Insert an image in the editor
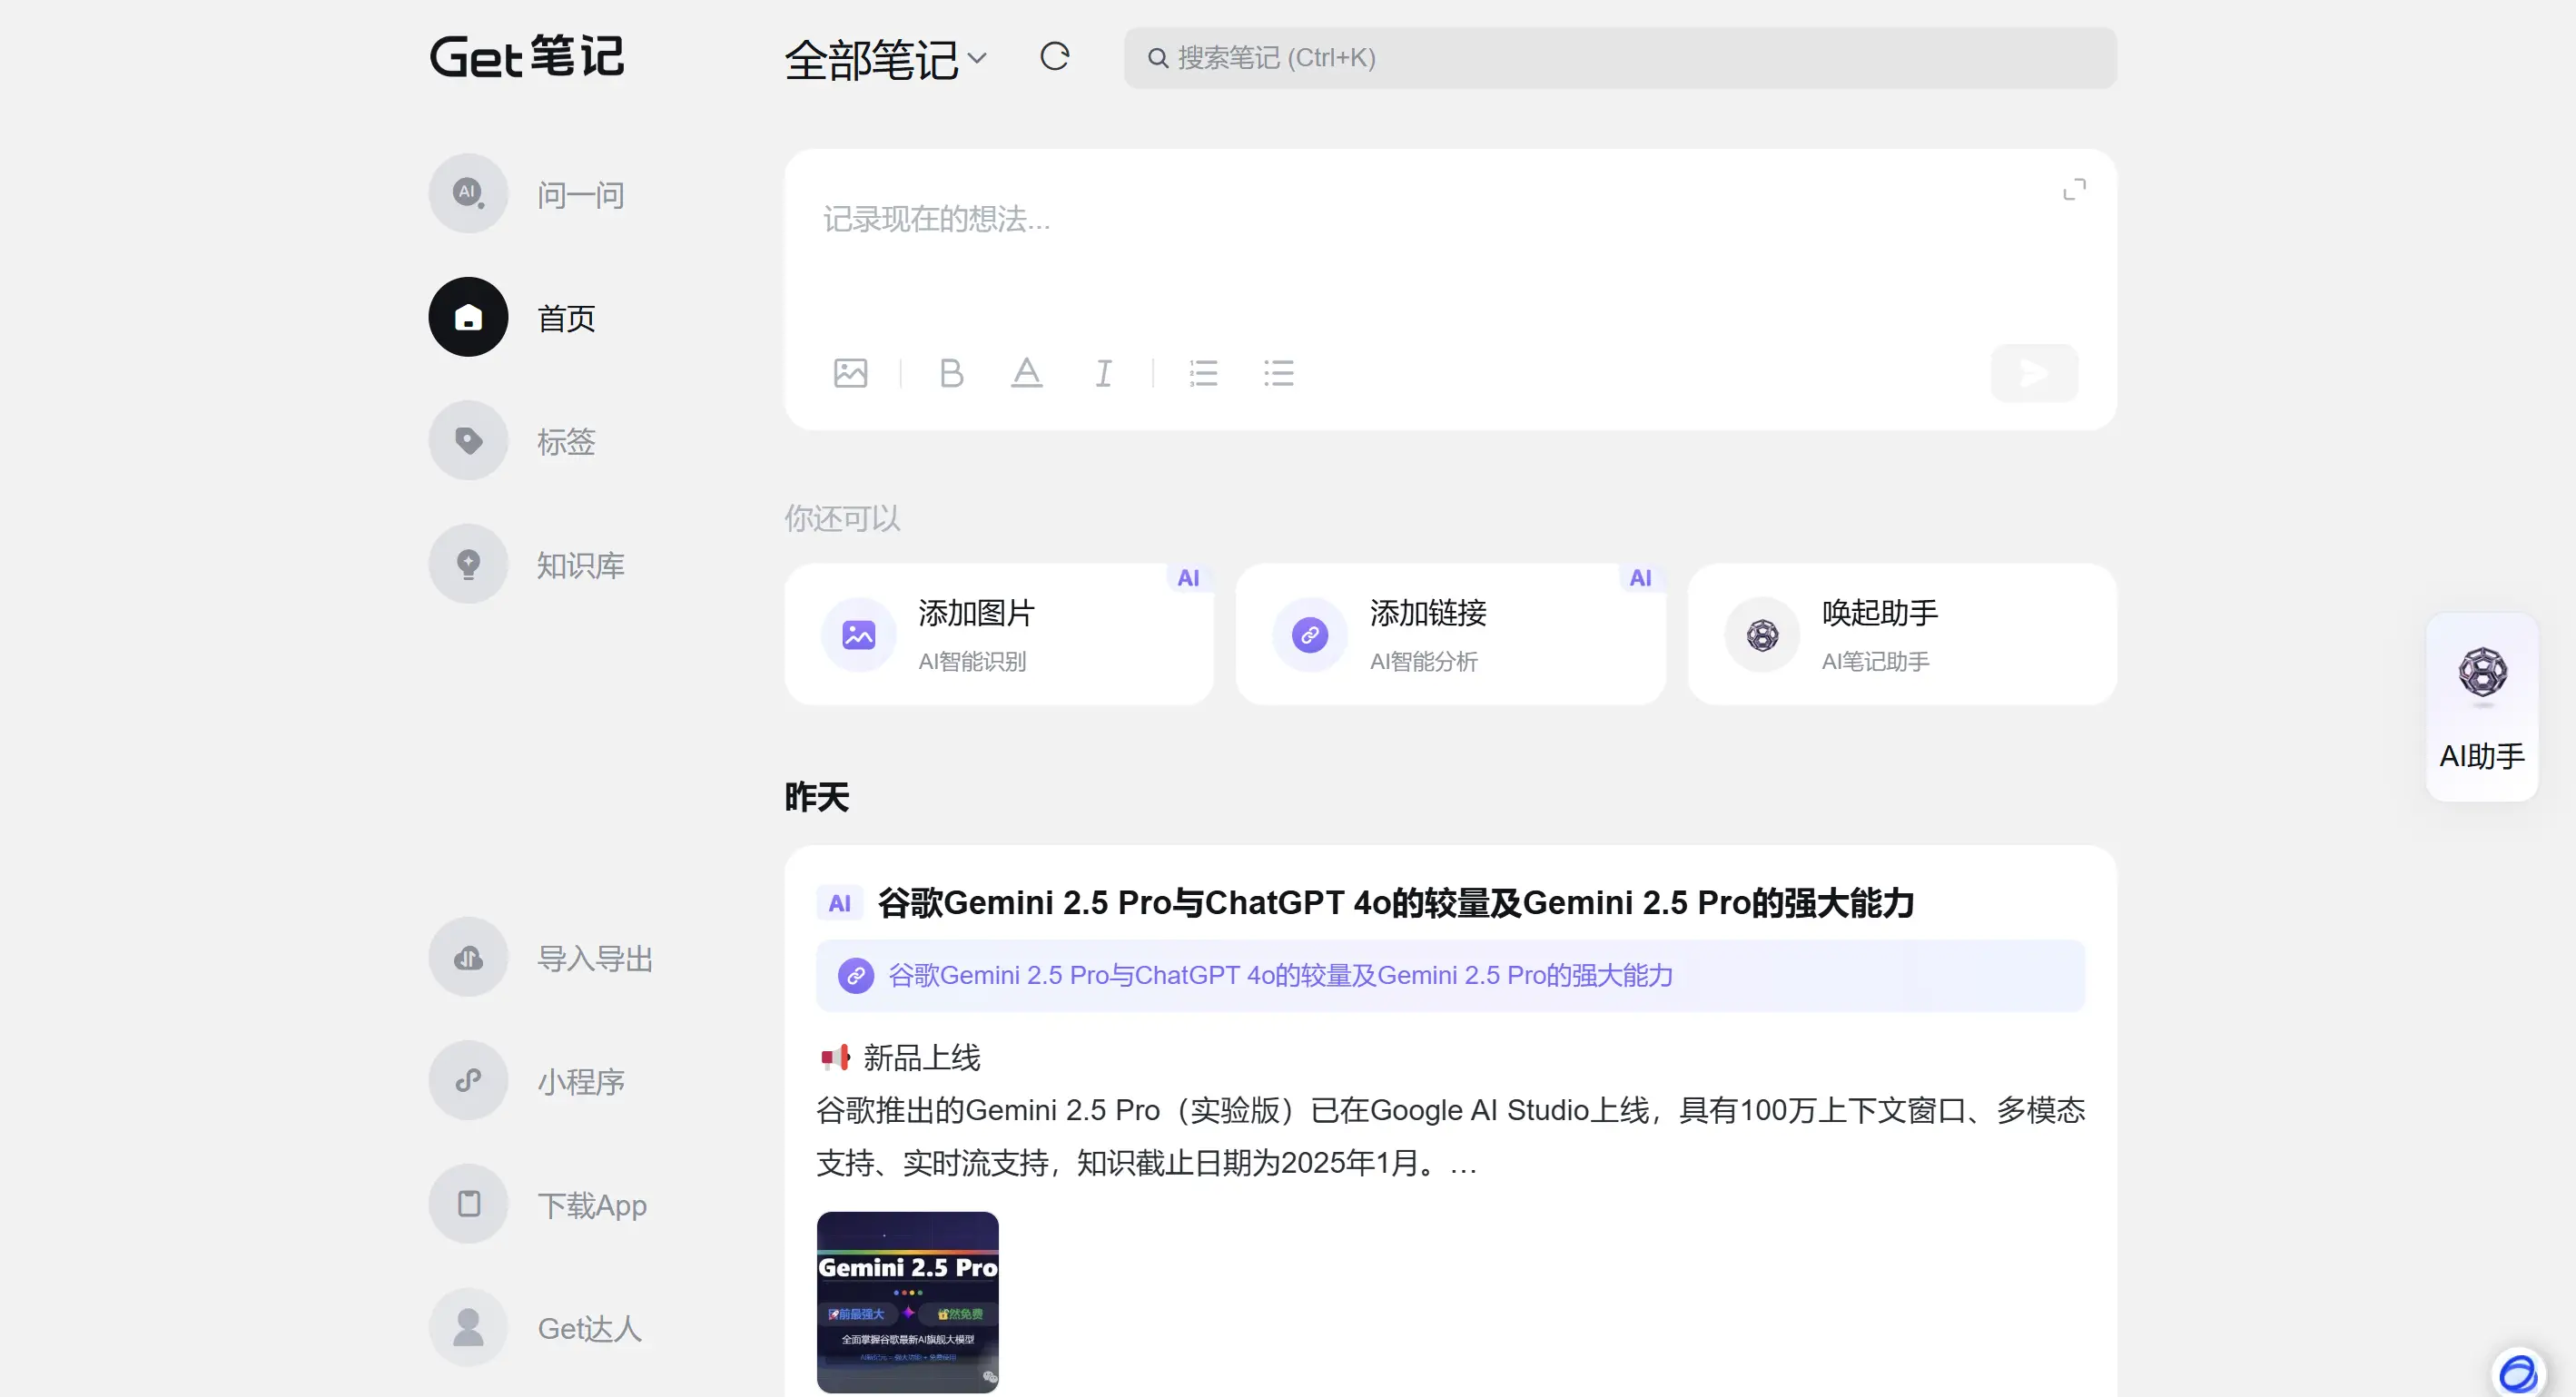2576x1397 pixels. (x=850, y=373)
